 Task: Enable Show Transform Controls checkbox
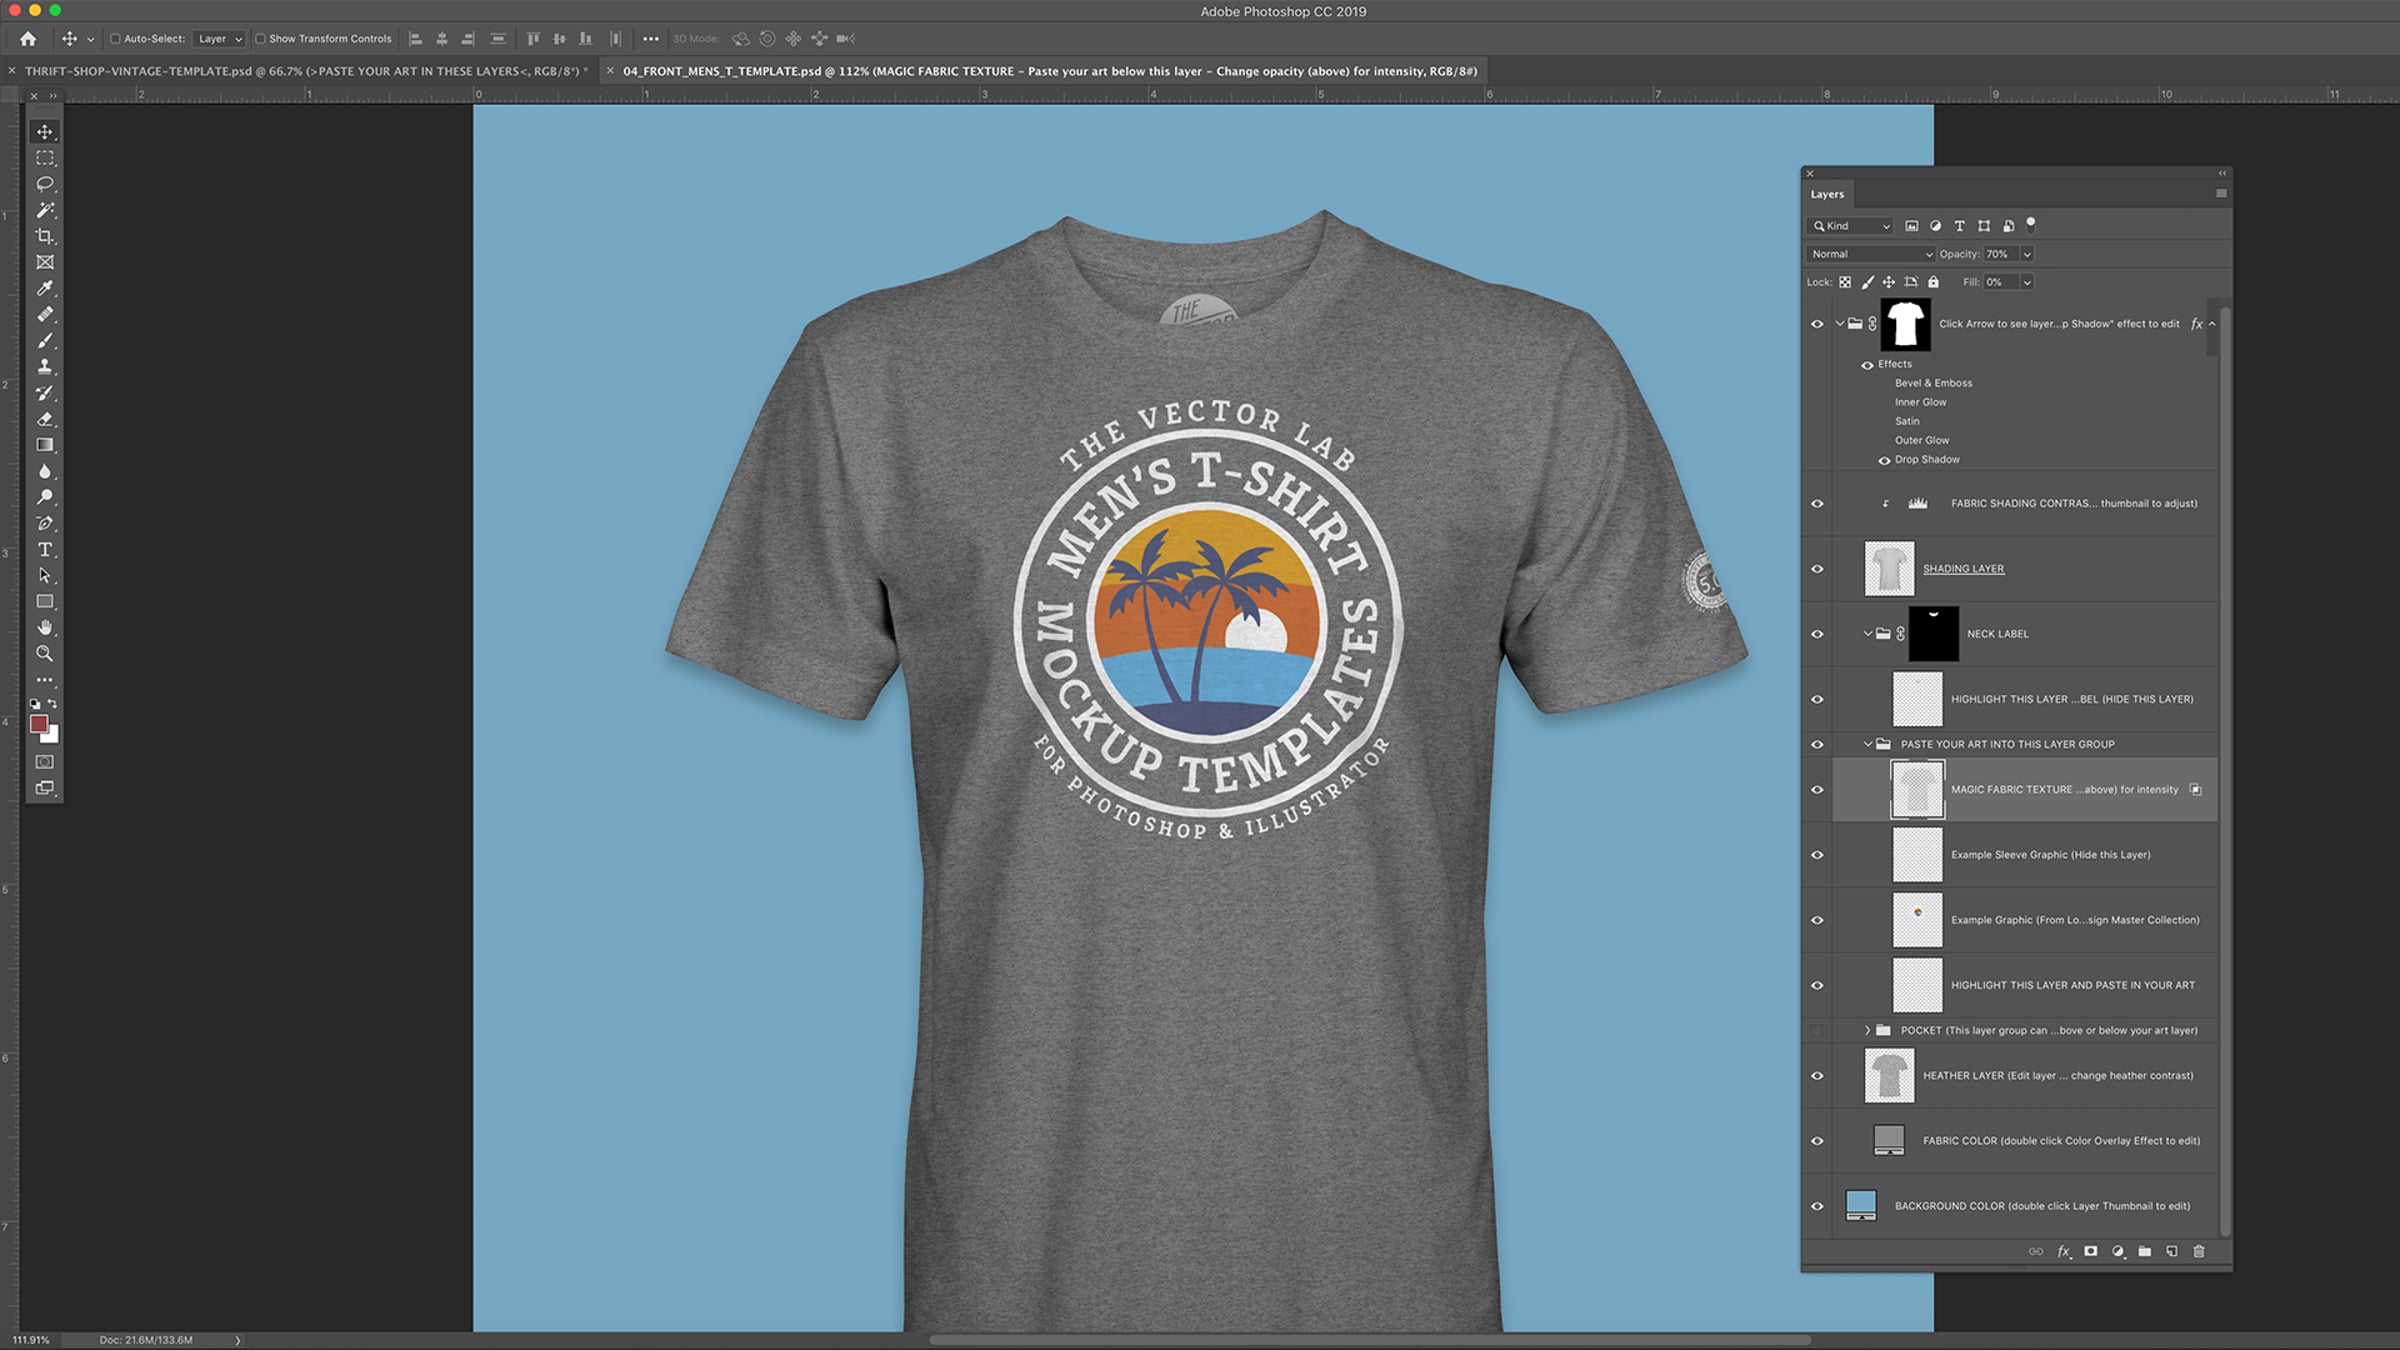point(260,39)
